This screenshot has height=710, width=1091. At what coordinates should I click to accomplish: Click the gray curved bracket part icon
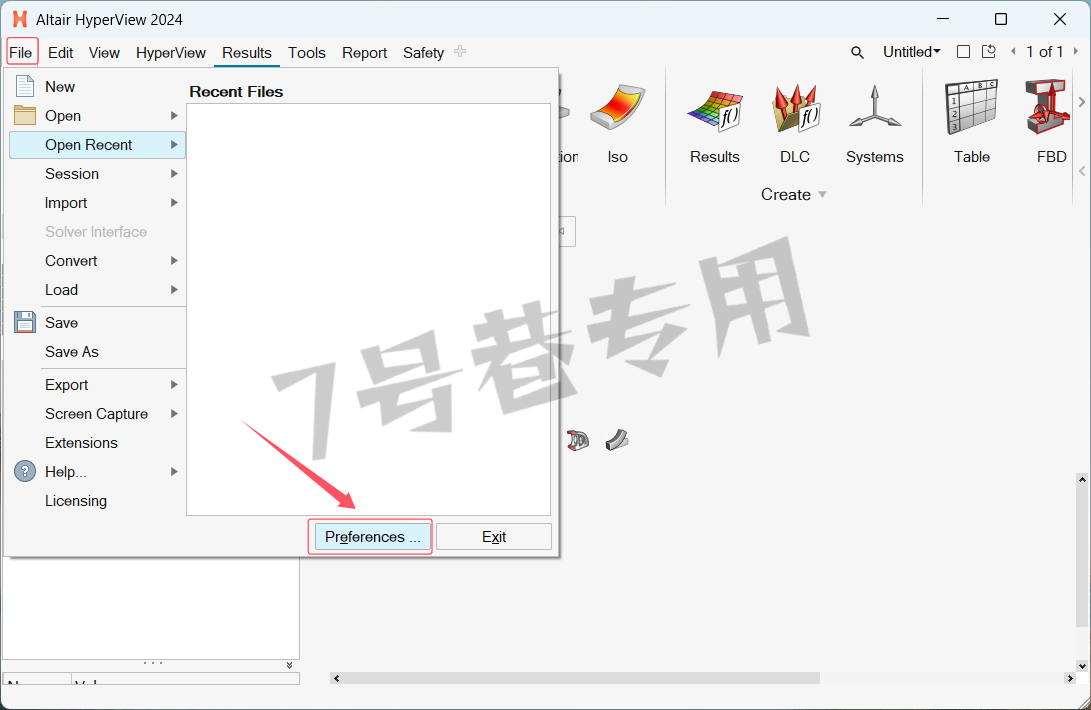click(616, 440)
